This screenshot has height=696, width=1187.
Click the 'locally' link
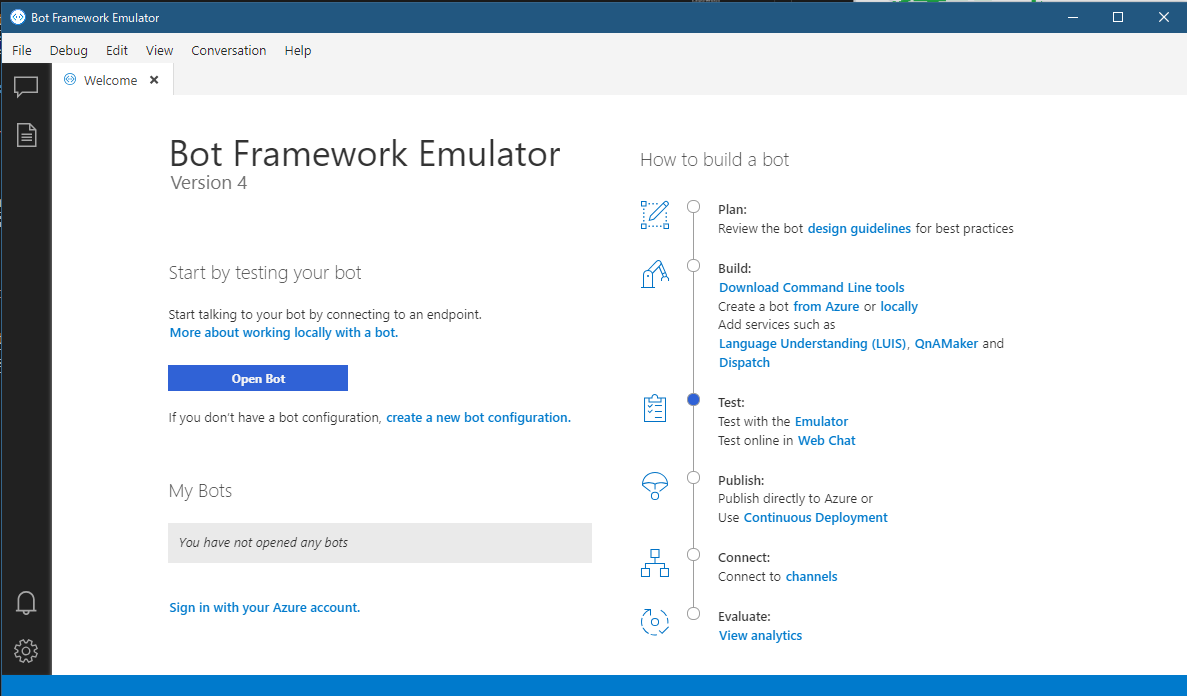(x=899, y=307)
